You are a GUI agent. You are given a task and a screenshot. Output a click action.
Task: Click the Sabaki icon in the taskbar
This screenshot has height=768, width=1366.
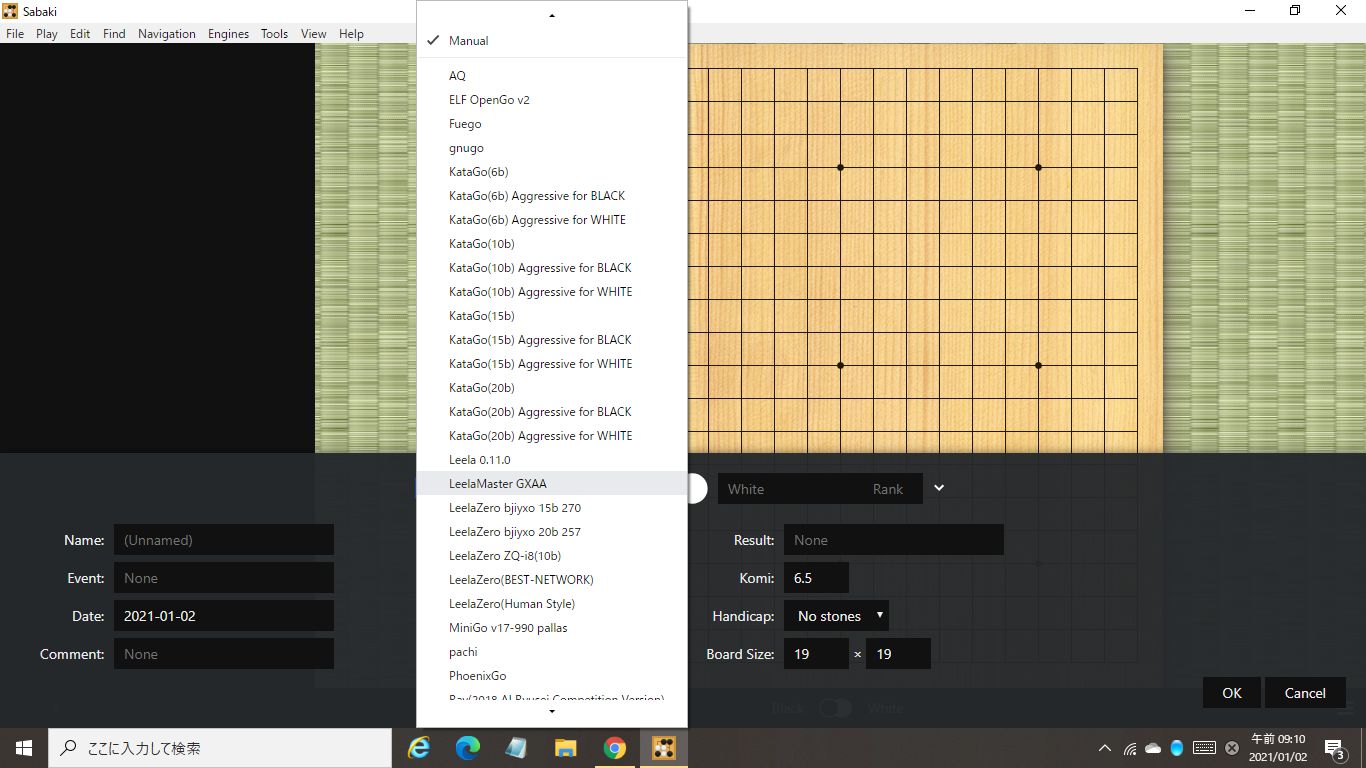[x=663, y=748]
